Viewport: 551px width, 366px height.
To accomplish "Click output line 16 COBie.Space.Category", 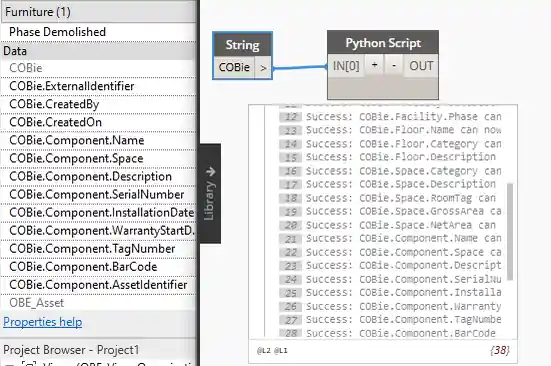I will [403, 171].
